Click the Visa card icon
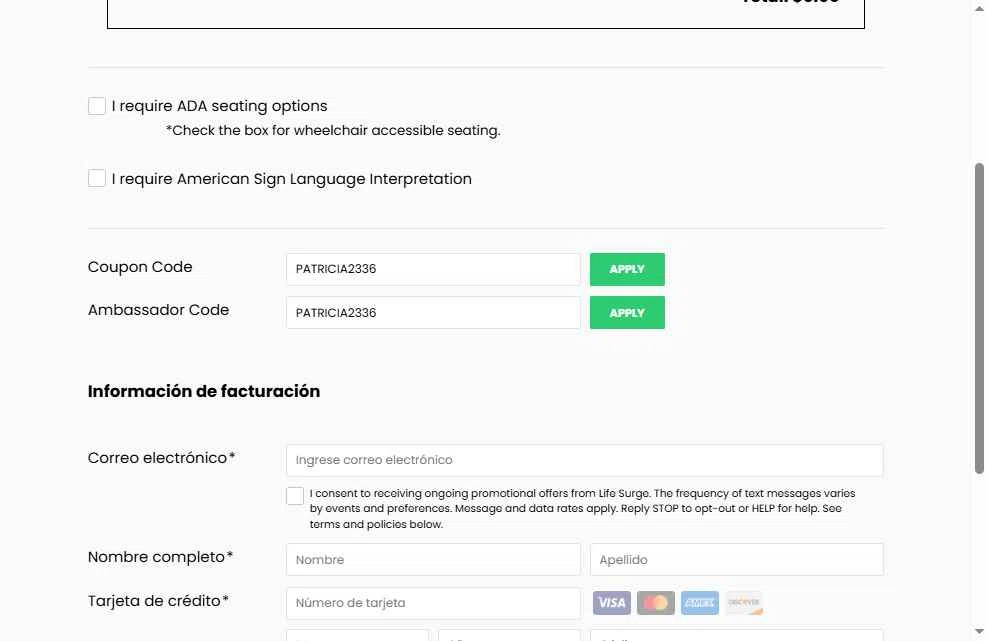Image resolution: width=987 pixels, height=641 pixels. (x=612, y=603)
